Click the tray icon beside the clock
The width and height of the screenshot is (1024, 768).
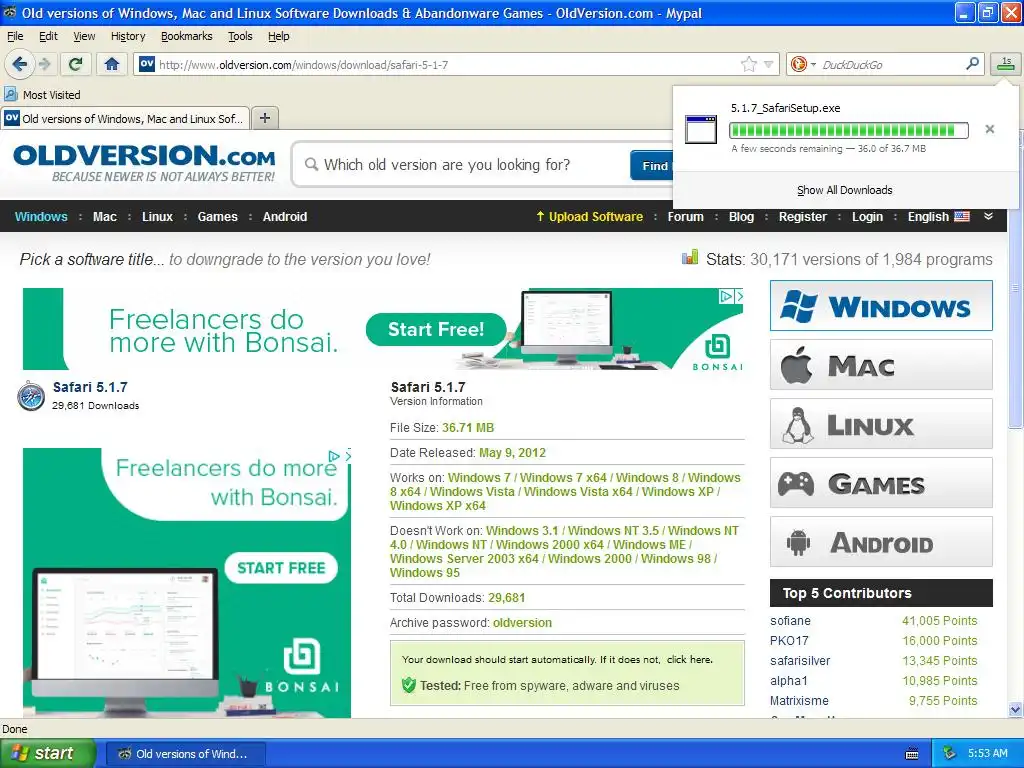pyautogui.click(x=950, y=753)
